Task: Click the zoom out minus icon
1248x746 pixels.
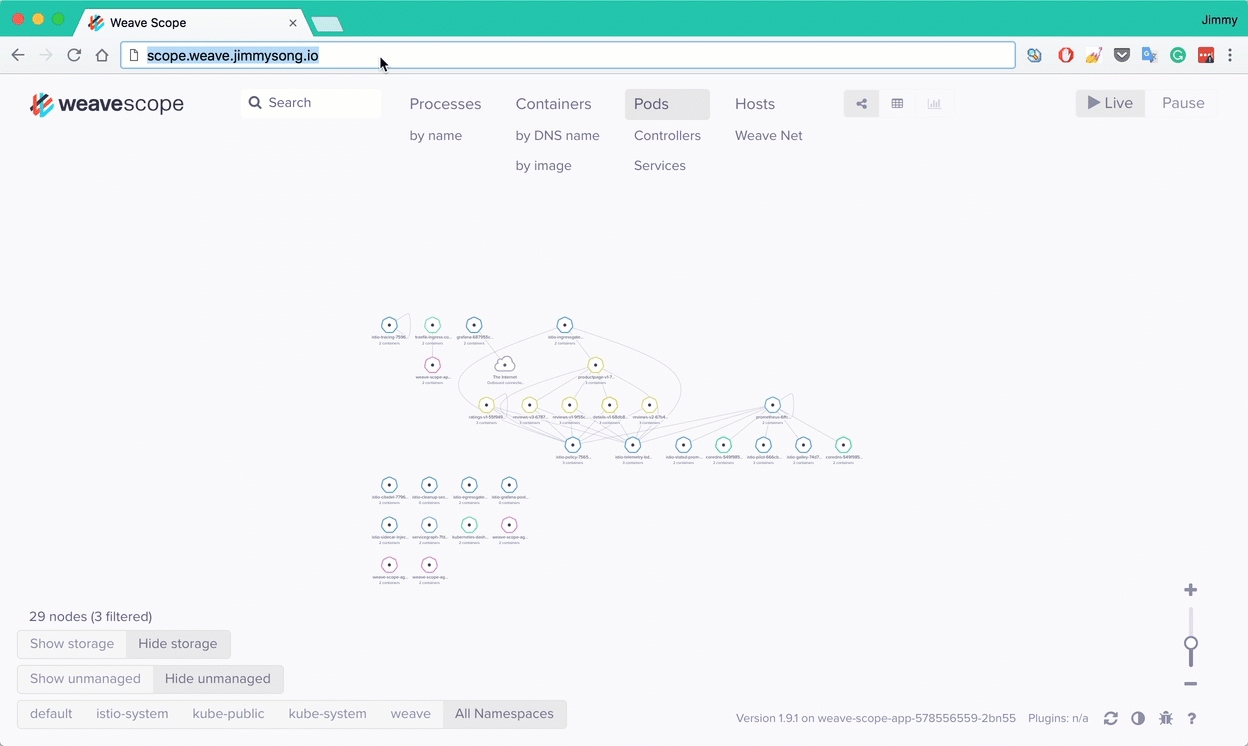Action: click(1190, 684)
